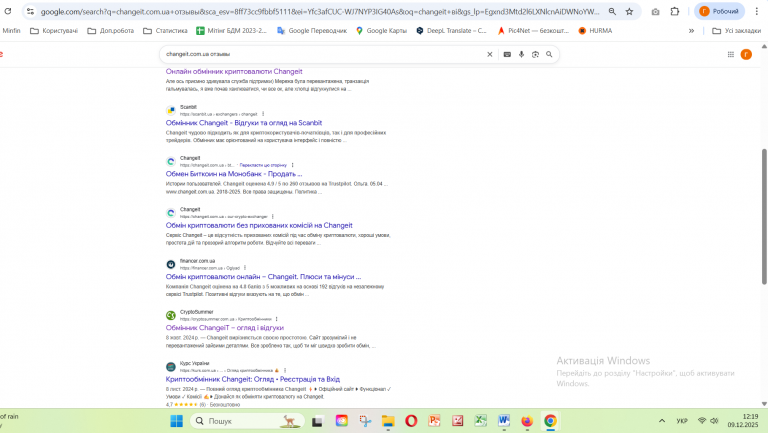Screen dimensions: 768x433
Task: Open result Онлайн обмінник криптовалюти Changeit
Action: tap(234, 72)
